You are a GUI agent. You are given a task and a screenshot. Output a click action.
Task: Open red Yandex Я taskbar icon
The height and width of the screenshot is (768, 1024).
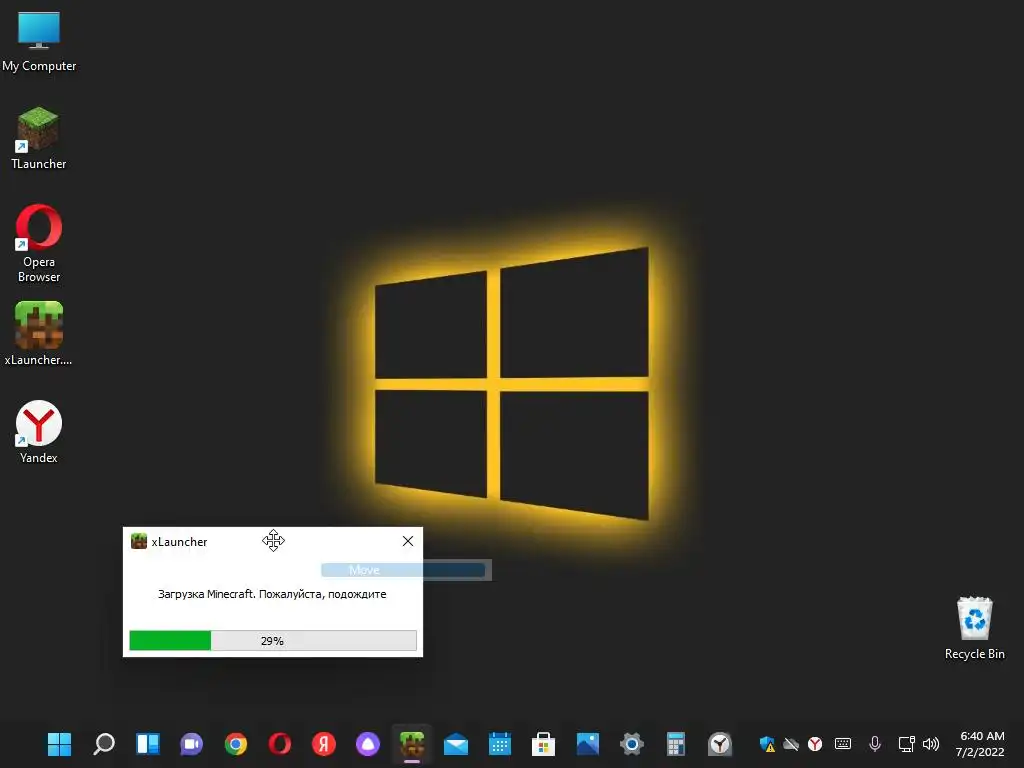coord(324,744)
